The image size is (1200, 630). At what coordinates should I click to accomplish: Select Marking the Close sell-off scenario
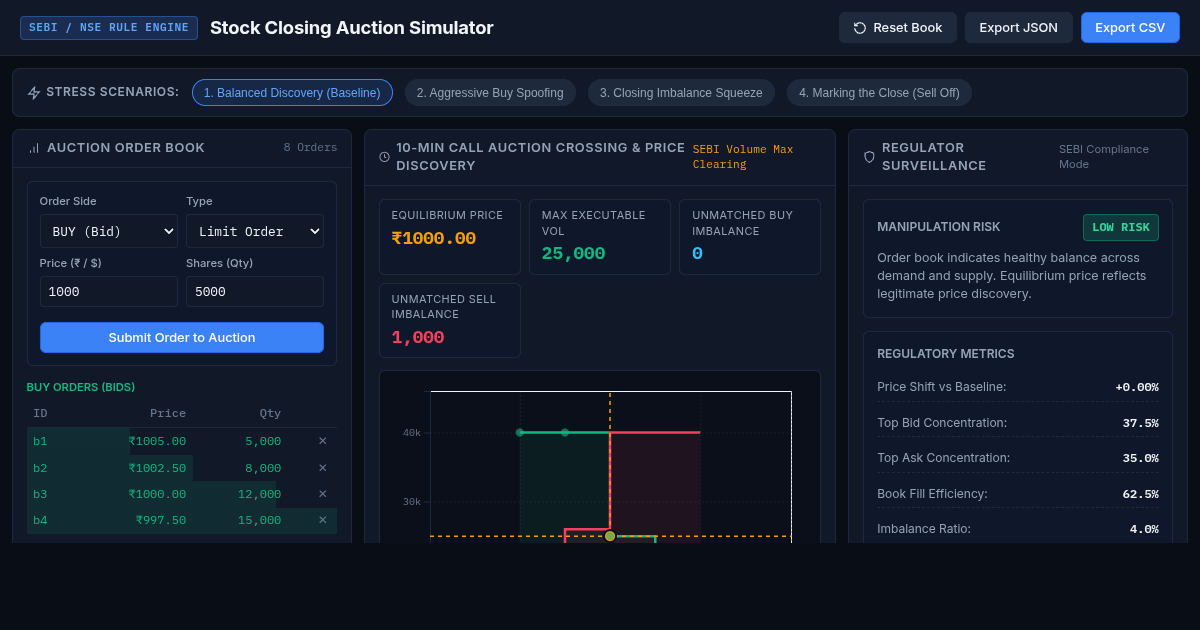[879, 93]
